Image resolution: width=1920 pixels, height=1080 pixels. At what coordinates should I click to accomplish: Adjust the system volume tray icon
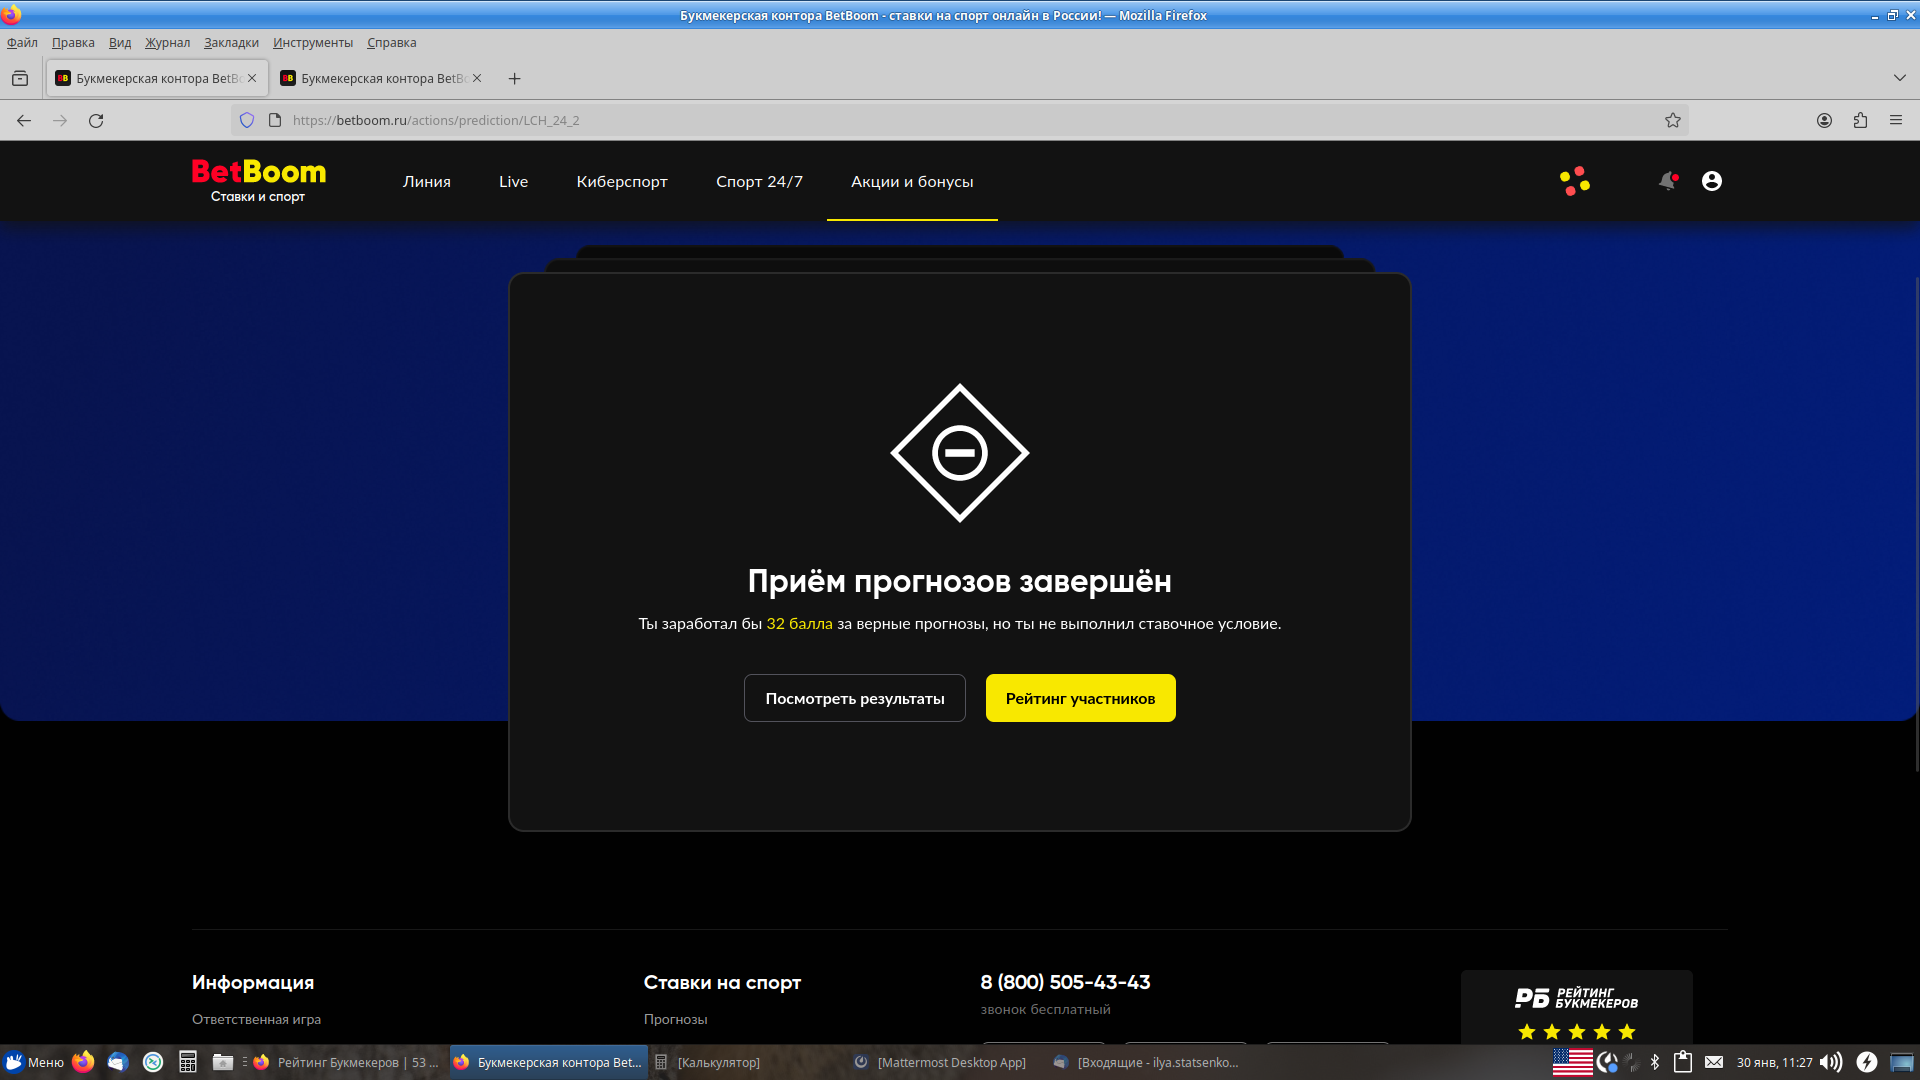[1830, 1062]
